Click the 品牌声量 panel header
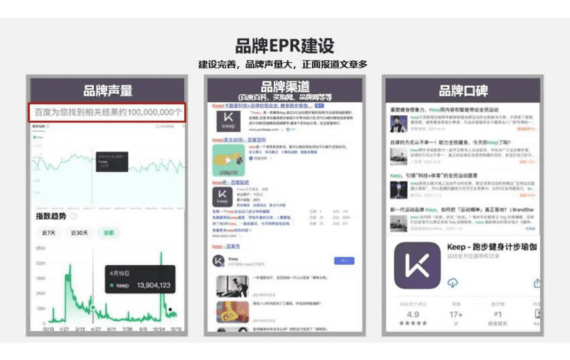 108,90
